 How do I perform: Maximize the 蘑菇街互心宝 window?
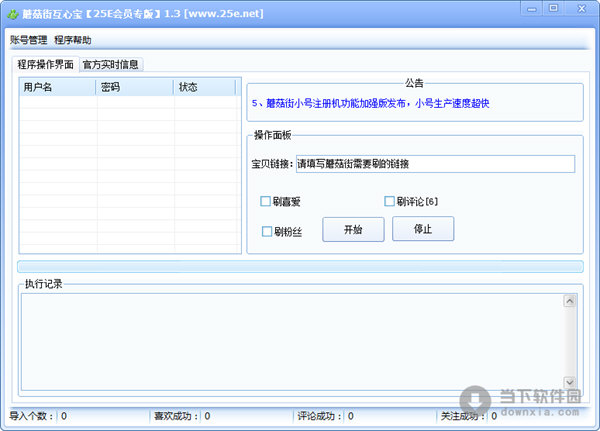553,8
